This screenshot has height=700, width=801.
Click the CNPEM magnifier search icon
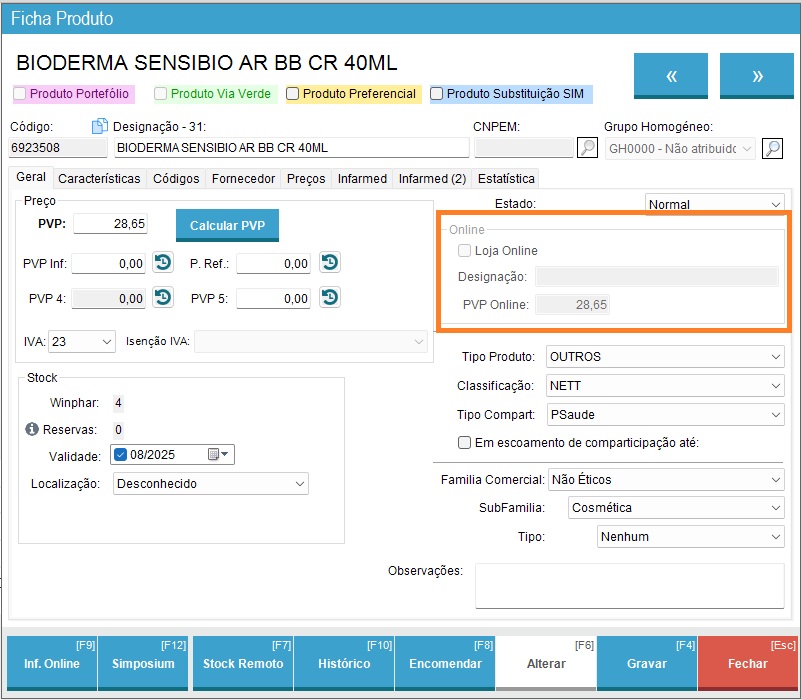point(588,148)
